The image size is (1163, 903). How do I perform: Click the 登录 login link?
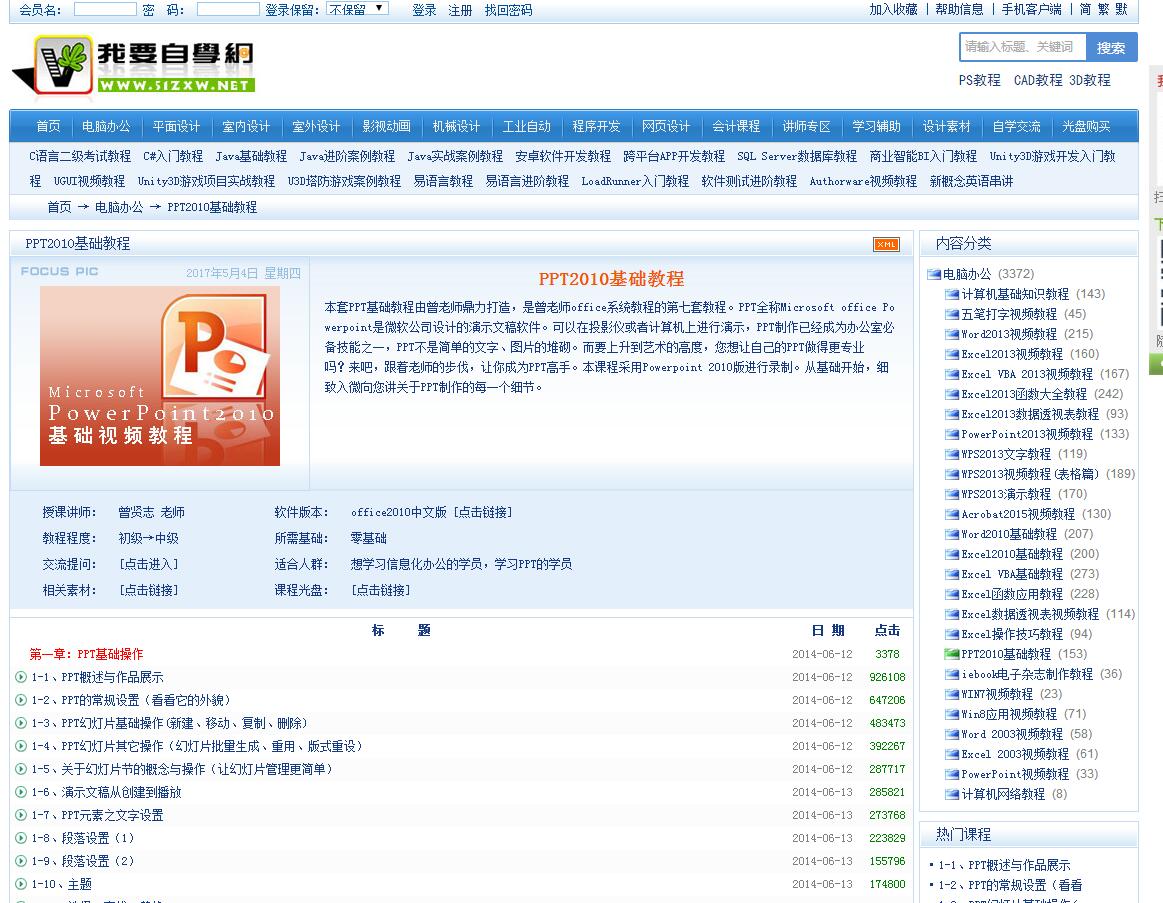click(x=424, y=10)
